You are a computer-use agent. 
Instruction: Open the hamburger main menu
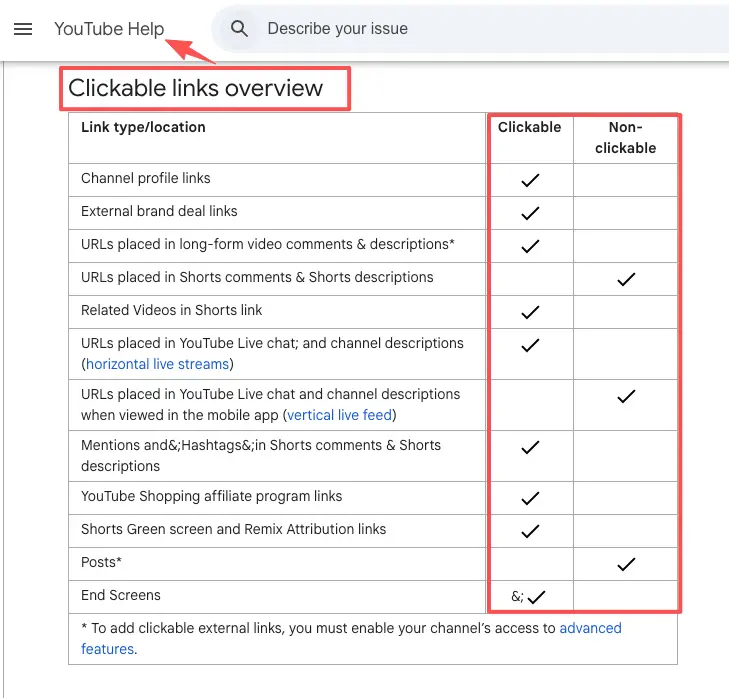(23, 29)
